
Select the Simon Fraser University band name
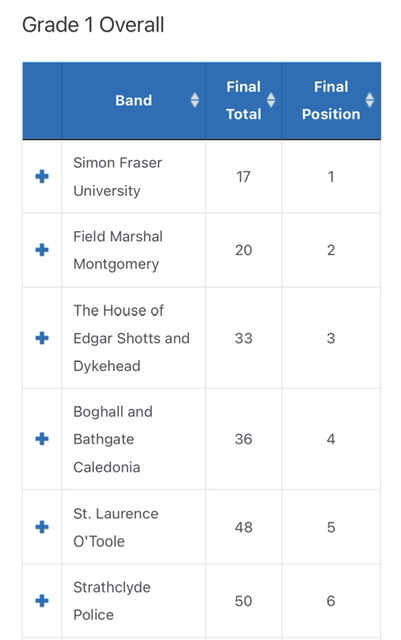118,177
